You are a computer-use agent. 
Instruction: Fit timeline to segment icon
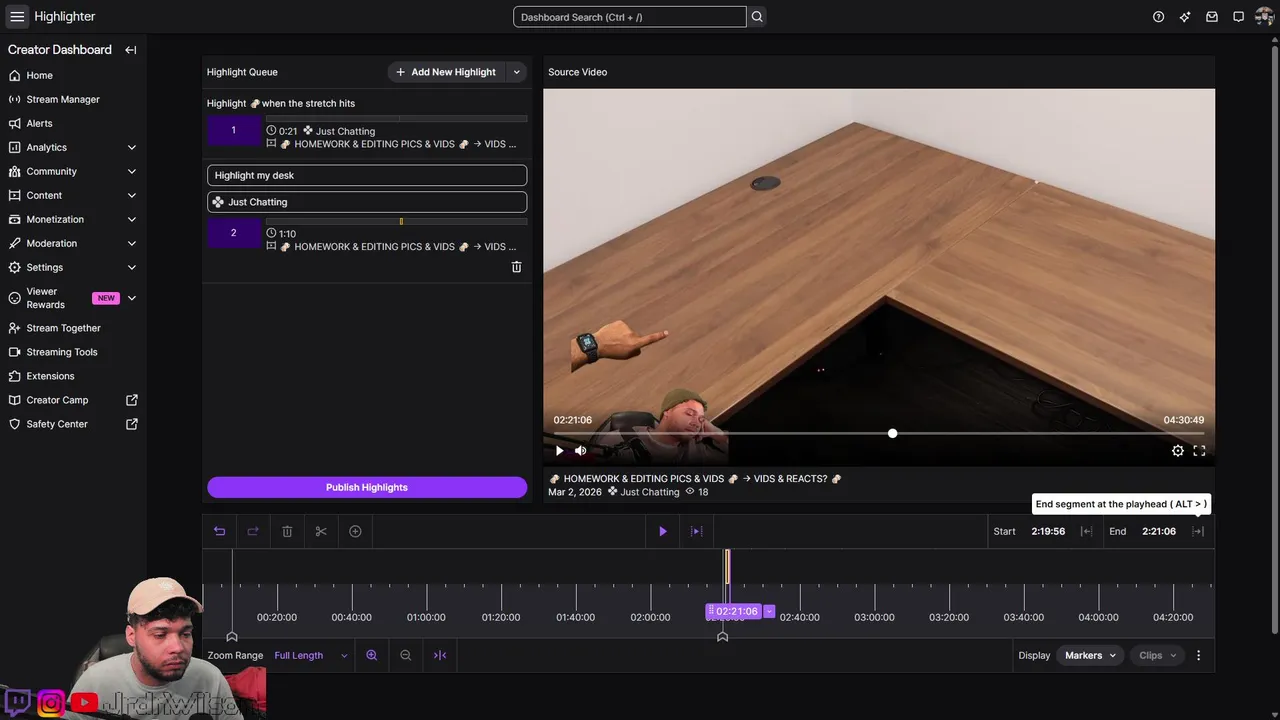tap(440, 655)
